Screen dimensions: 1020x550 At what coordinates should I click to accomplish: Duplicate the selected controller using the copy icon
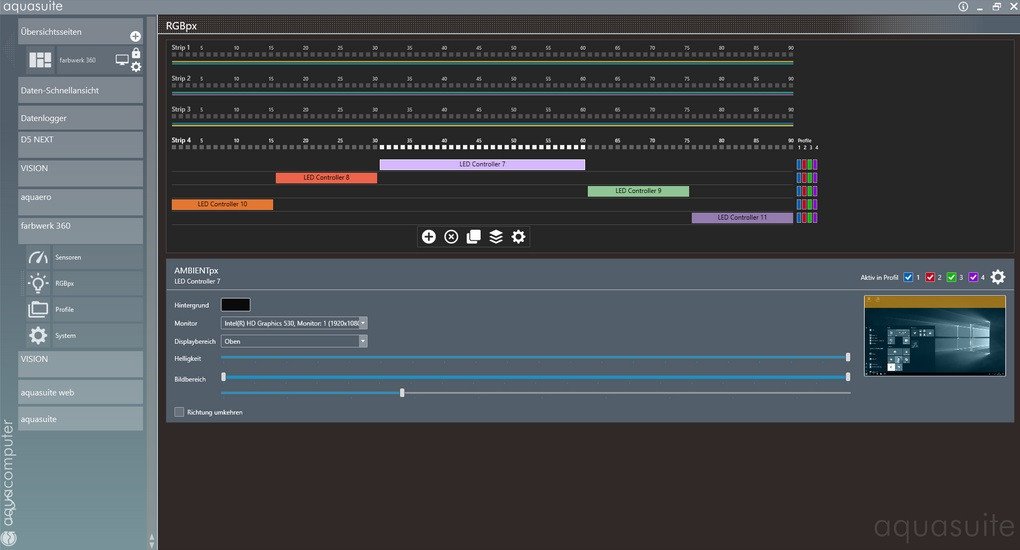coord(473,237)
